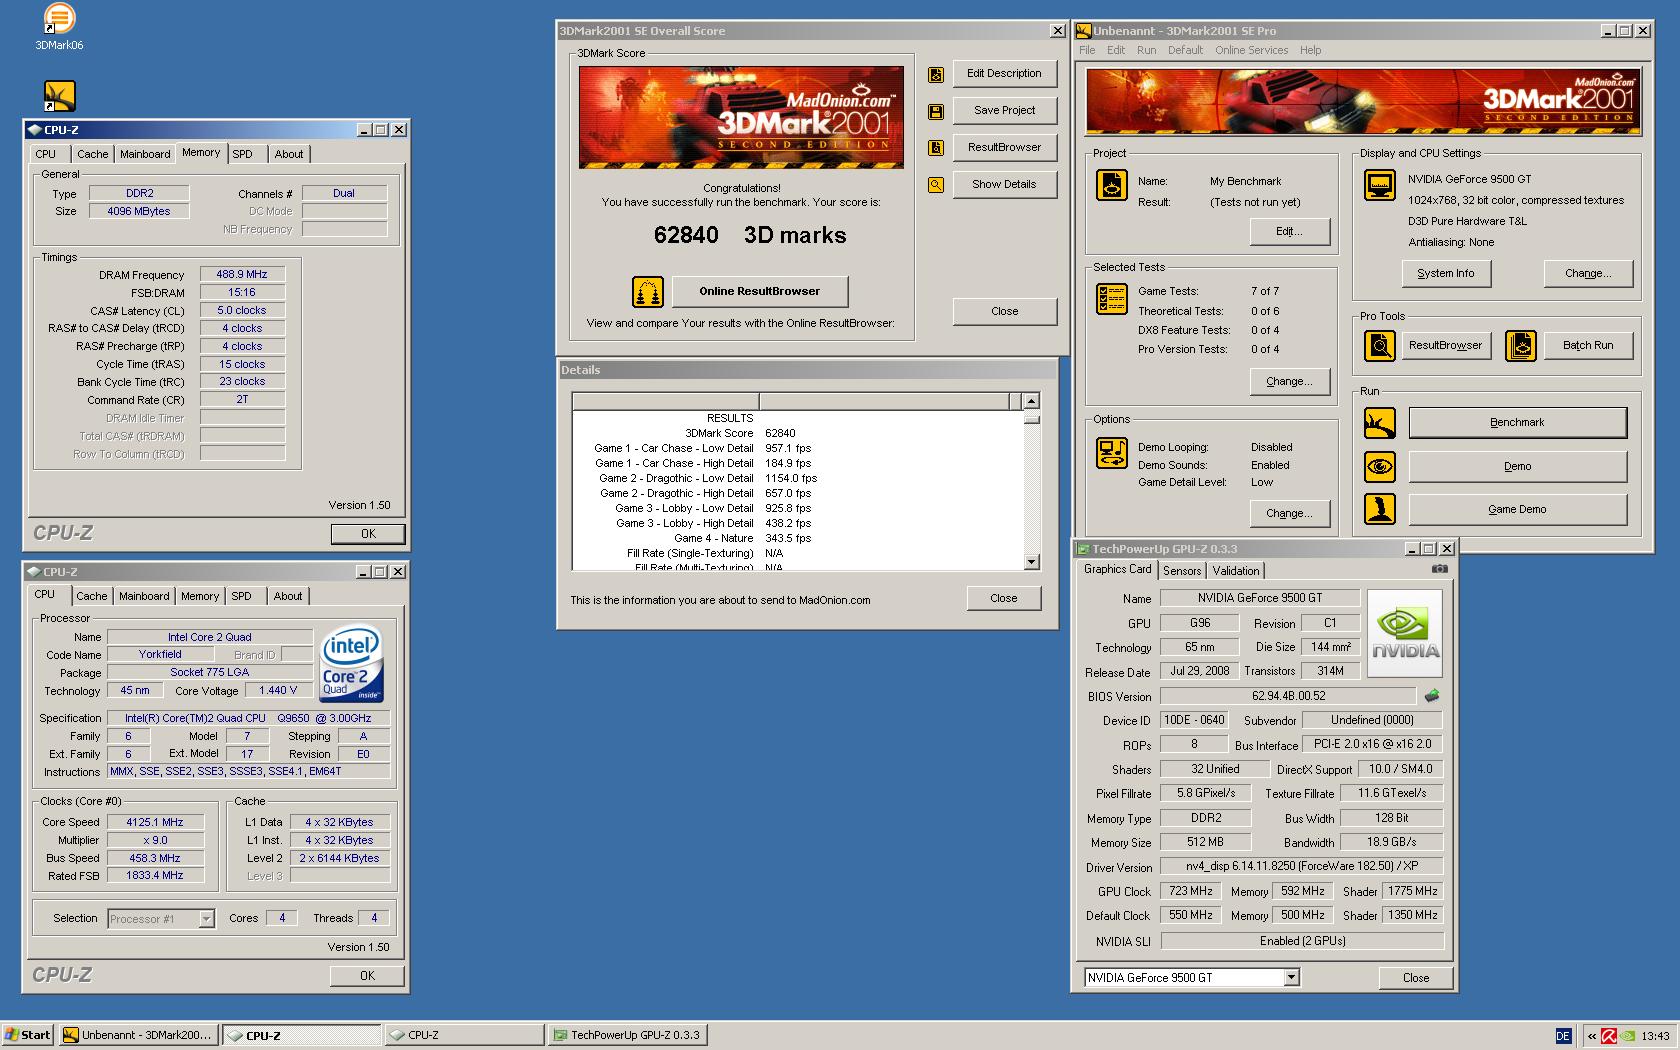Image resolution: width=1680 pixels, height=1050 pixels.
Task: Click the Core Speed 4125.1 MHz field
Action: pos(155,823)
